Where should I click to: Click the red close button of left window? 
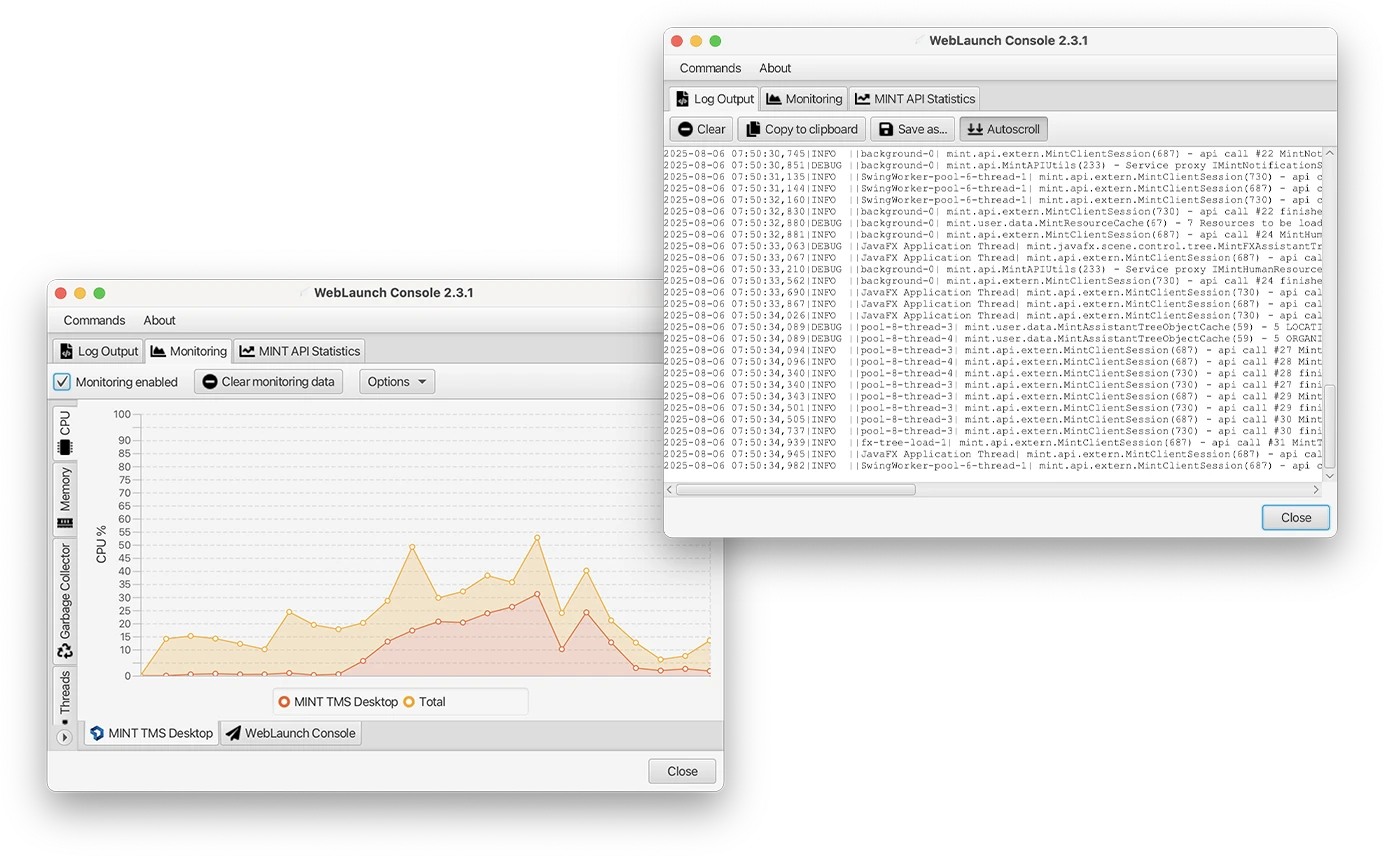tap(60, 293)
